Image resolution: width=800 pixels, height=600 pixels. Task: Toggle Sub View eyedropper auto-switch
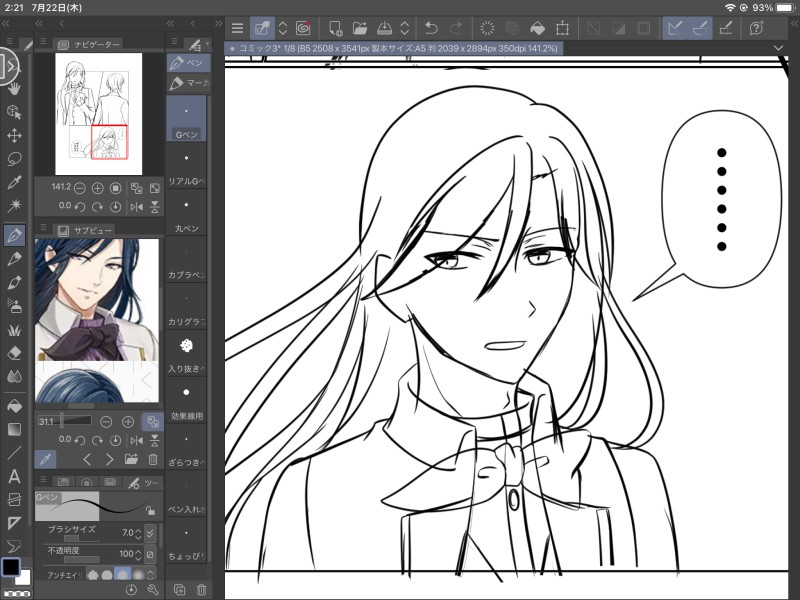(x=45, y=459)
